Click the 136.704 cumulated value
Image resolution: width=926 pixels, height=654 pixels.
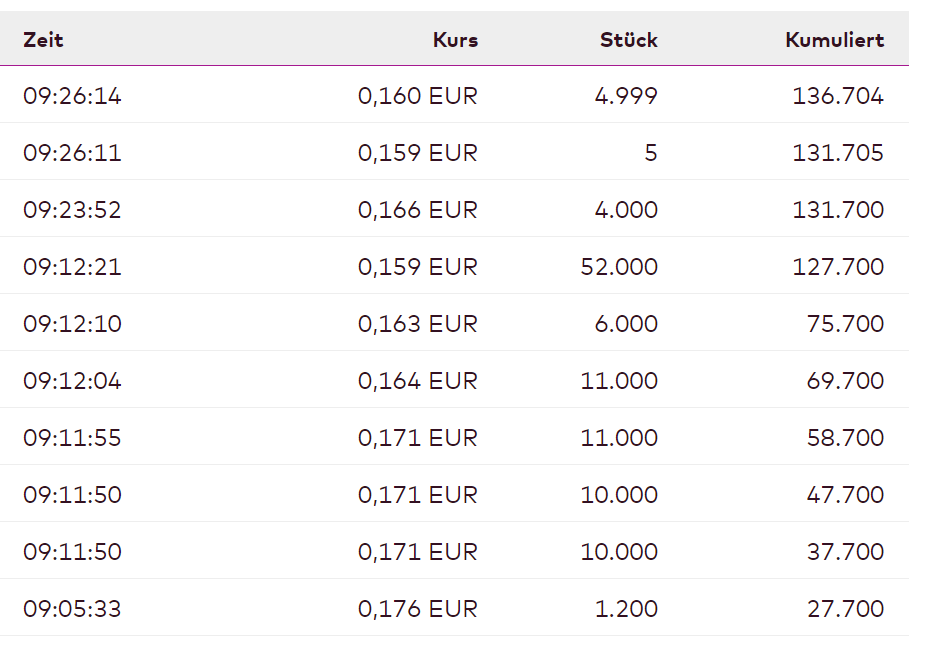tap(838, 96)
